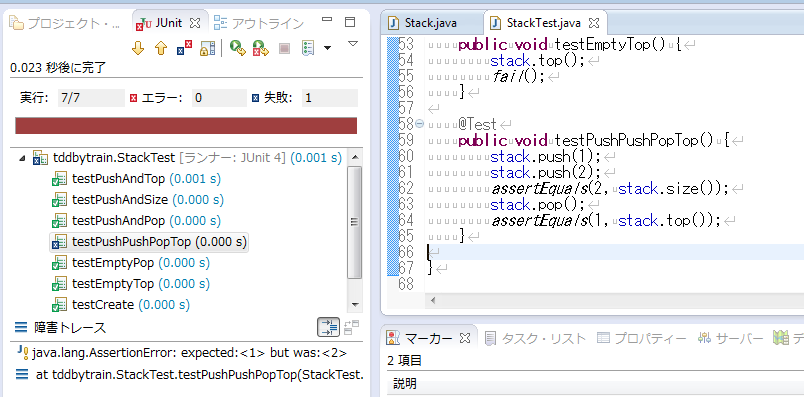Rerun the test icon

237,49
